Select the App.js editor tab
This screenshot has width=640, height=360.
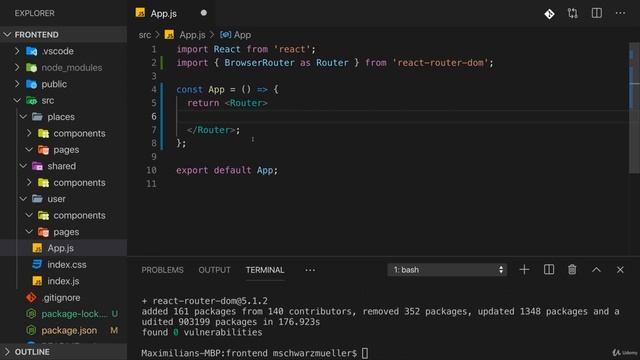171,13
